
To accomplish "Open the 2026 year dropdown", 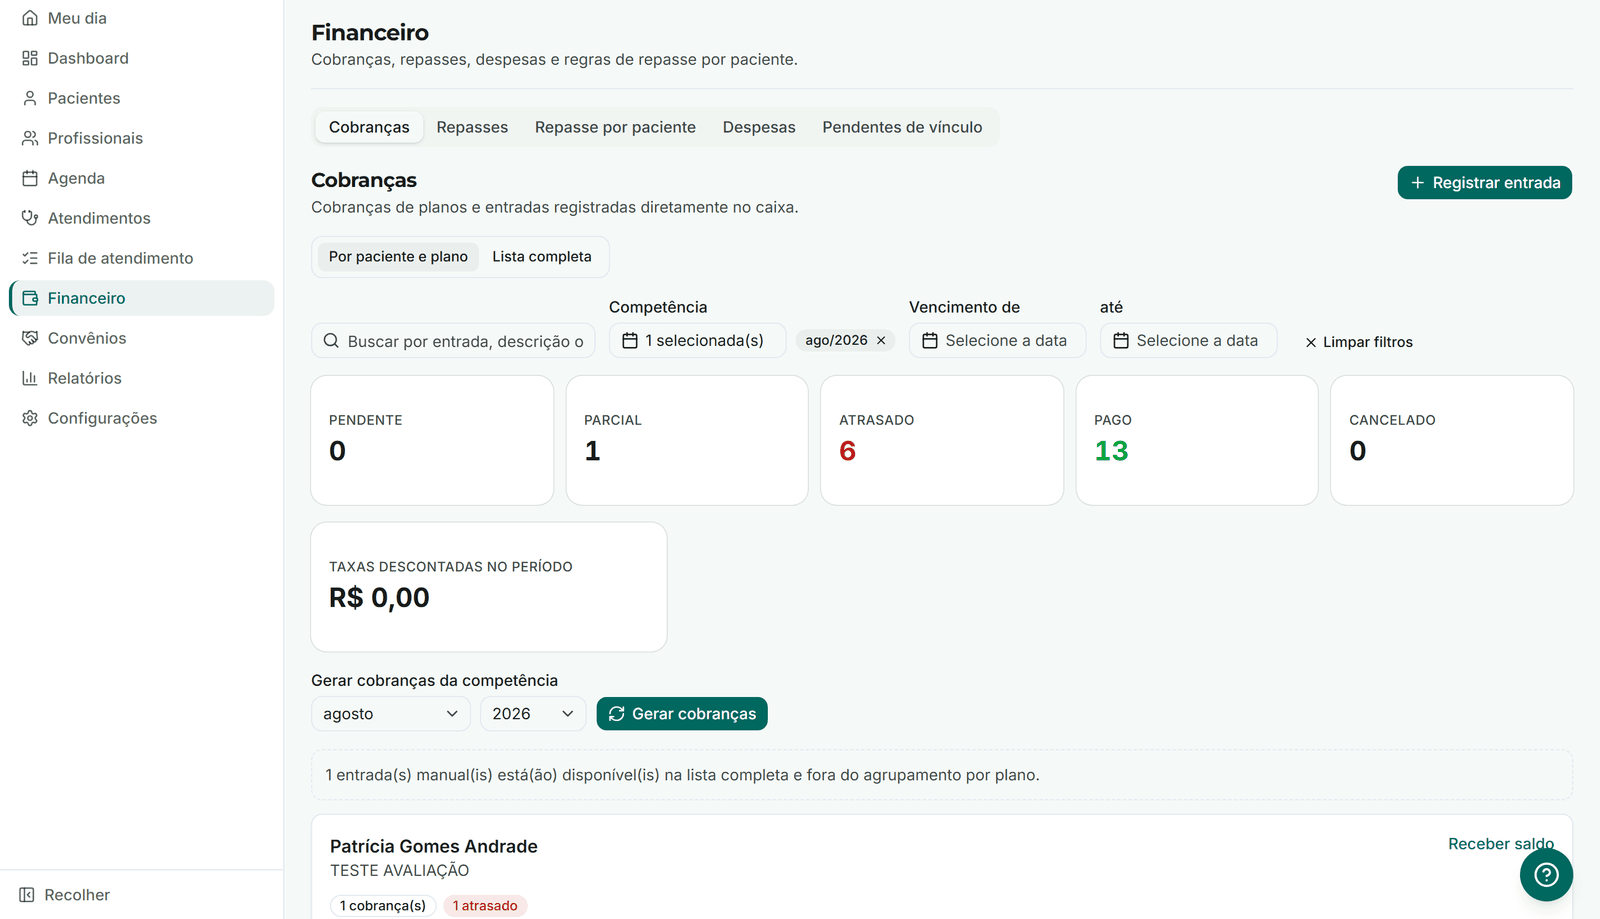I will point(533,714).
